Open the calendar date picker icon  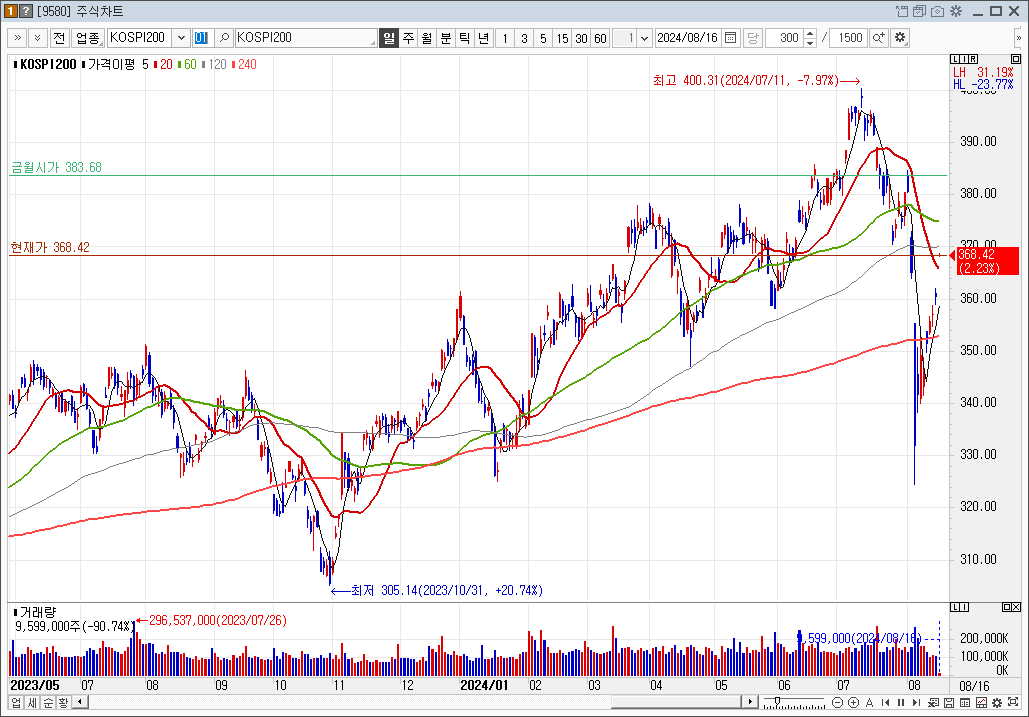tap(731, 38)
